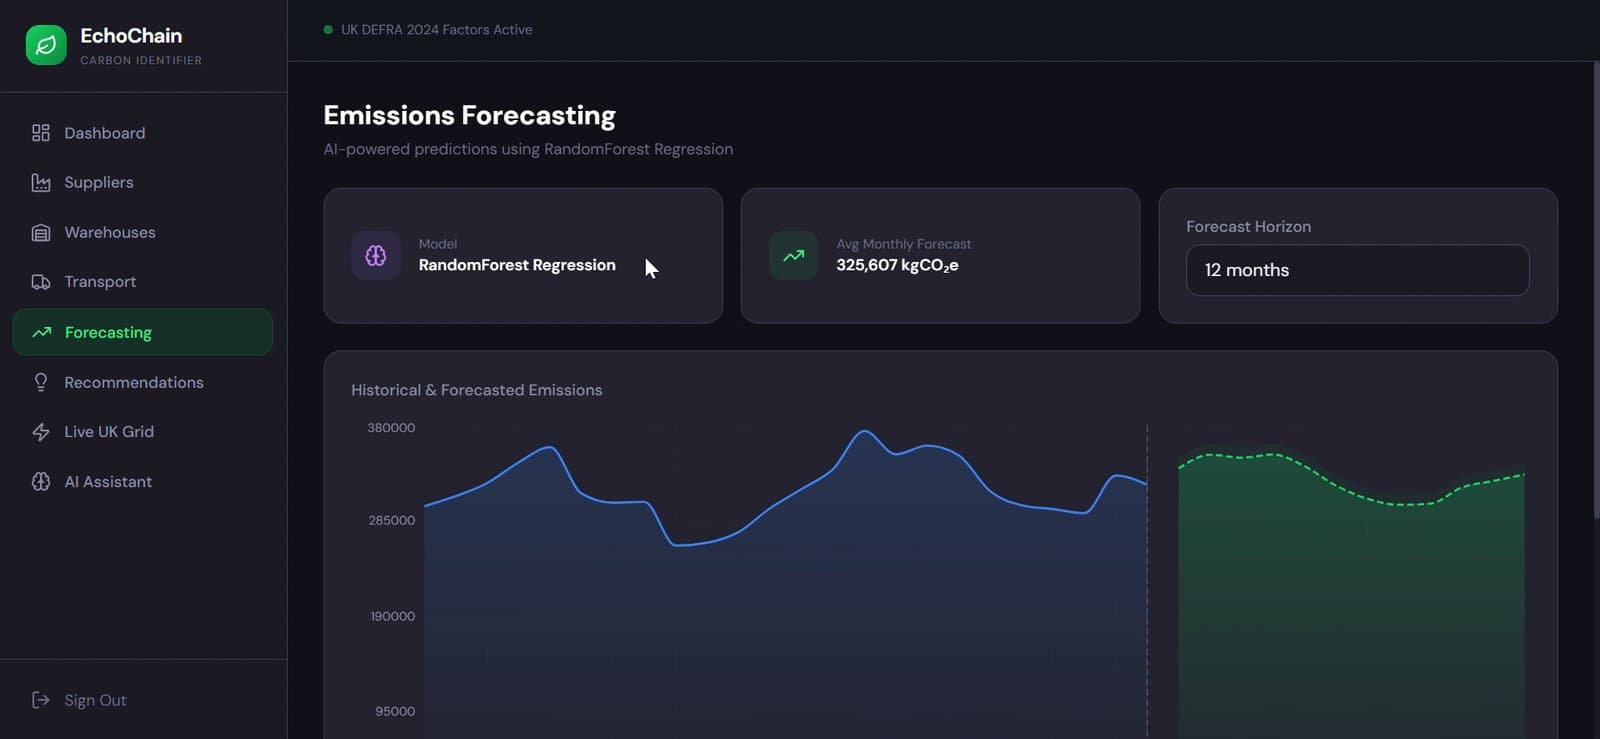Click the 325,607 kgCO₂e forecast value

(x=897, y=265)
